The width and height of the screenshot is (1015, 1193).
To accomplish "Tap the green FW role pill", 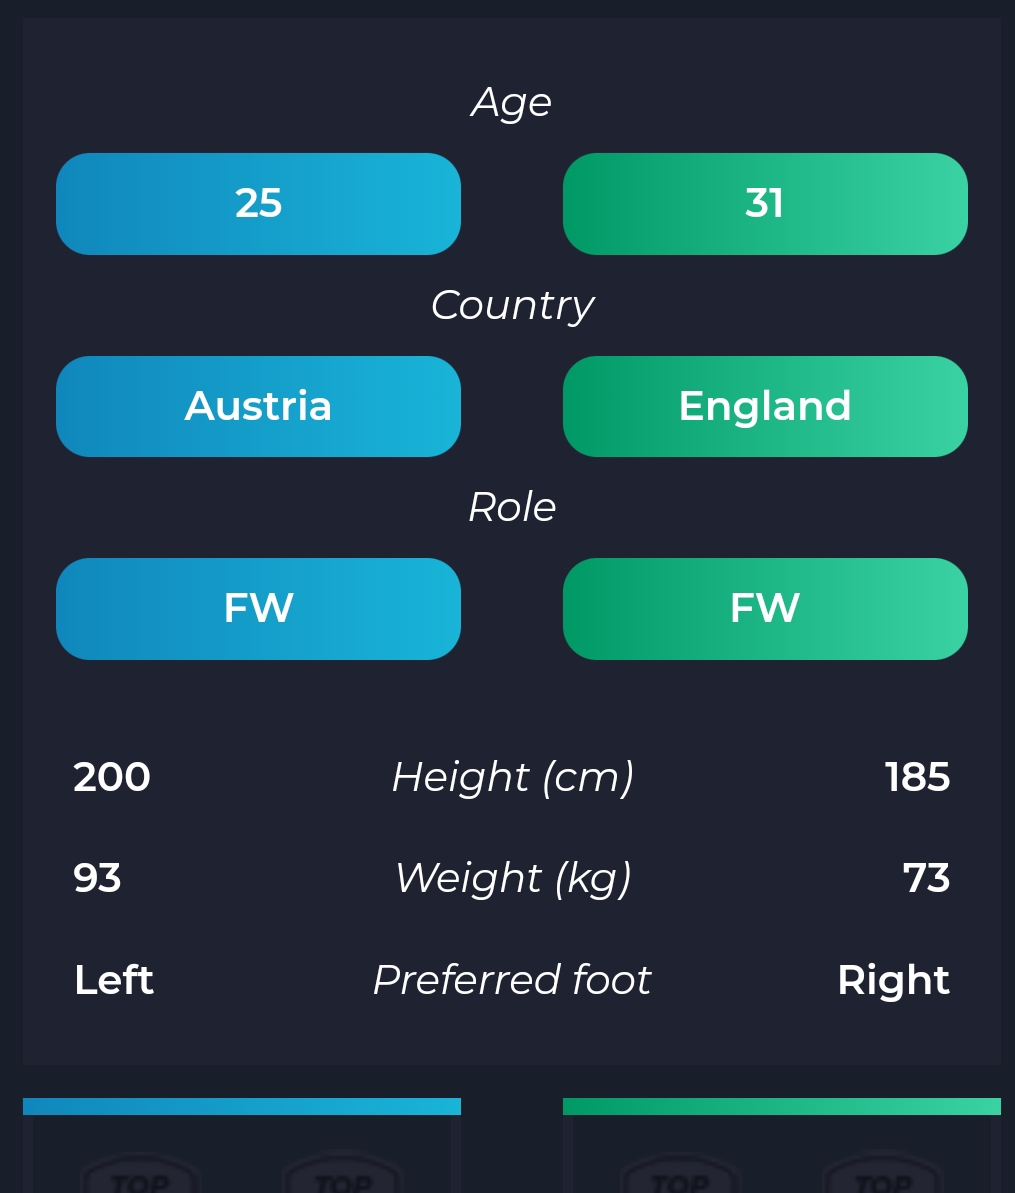I will point(765,609).
